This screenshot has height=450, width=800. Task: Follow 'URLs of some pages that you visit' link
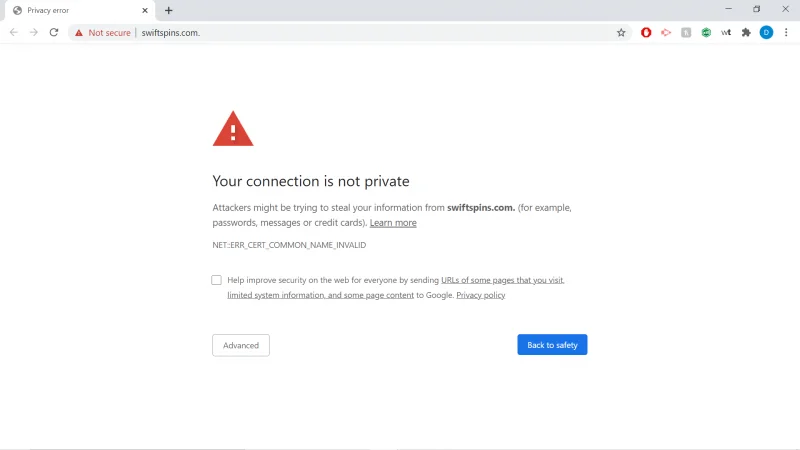tap(503, 280)
